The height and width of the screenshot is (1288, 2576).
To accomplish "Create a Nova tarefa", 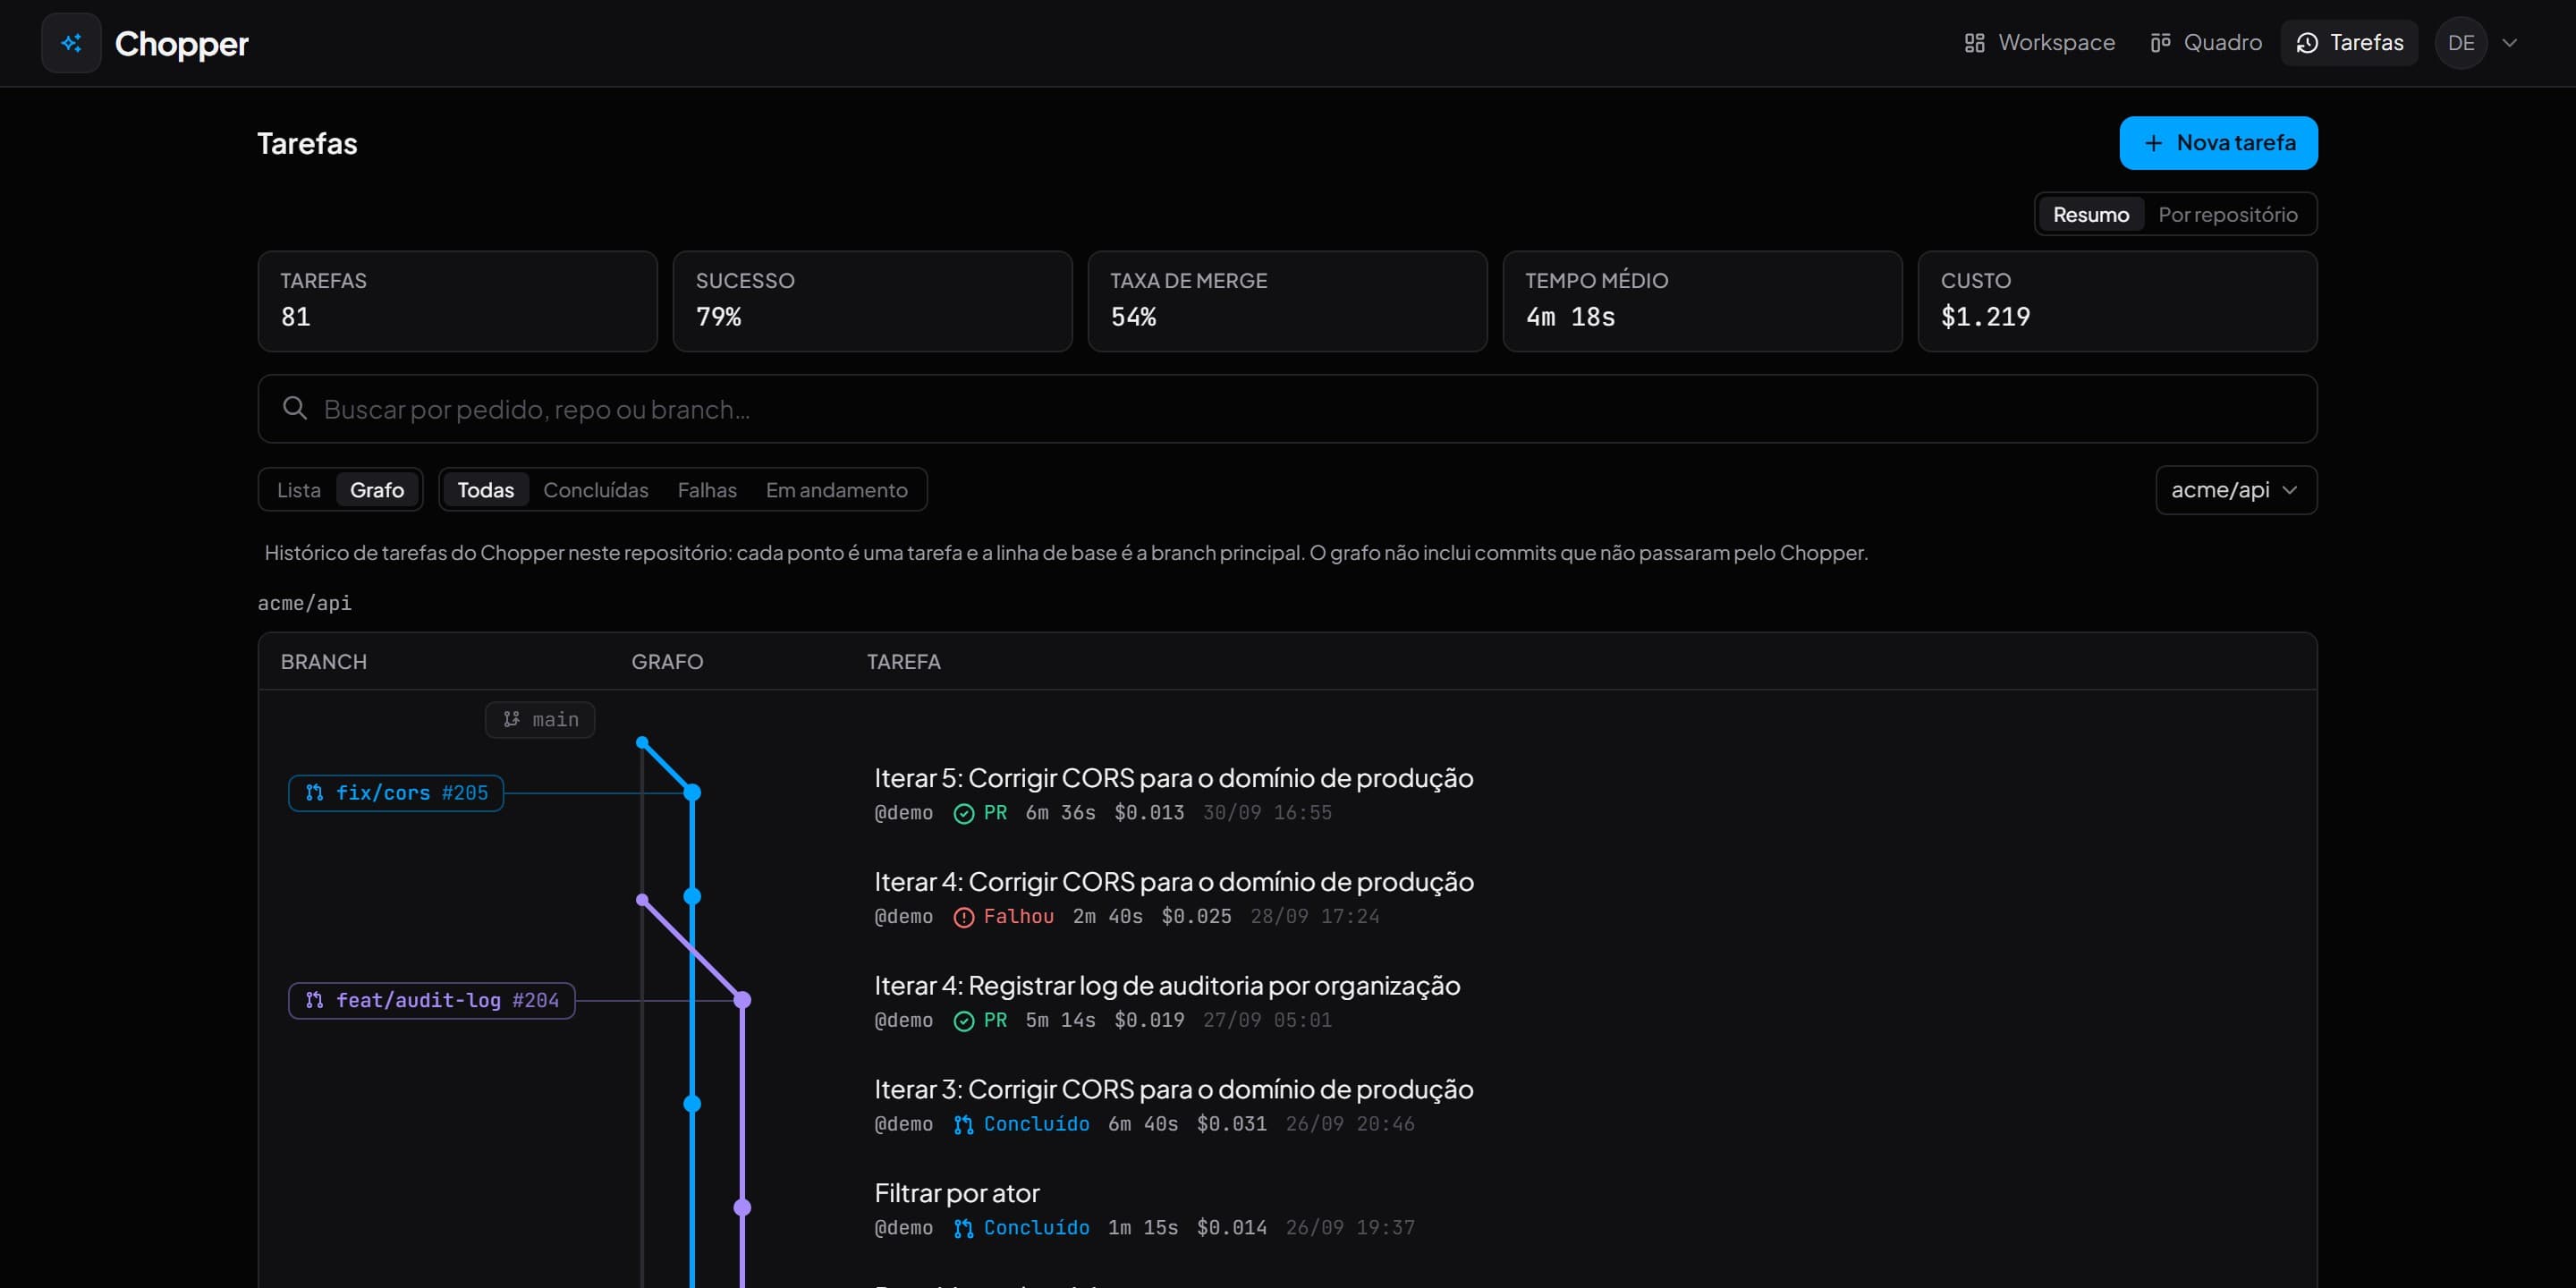I will [x=2218, y=143].
